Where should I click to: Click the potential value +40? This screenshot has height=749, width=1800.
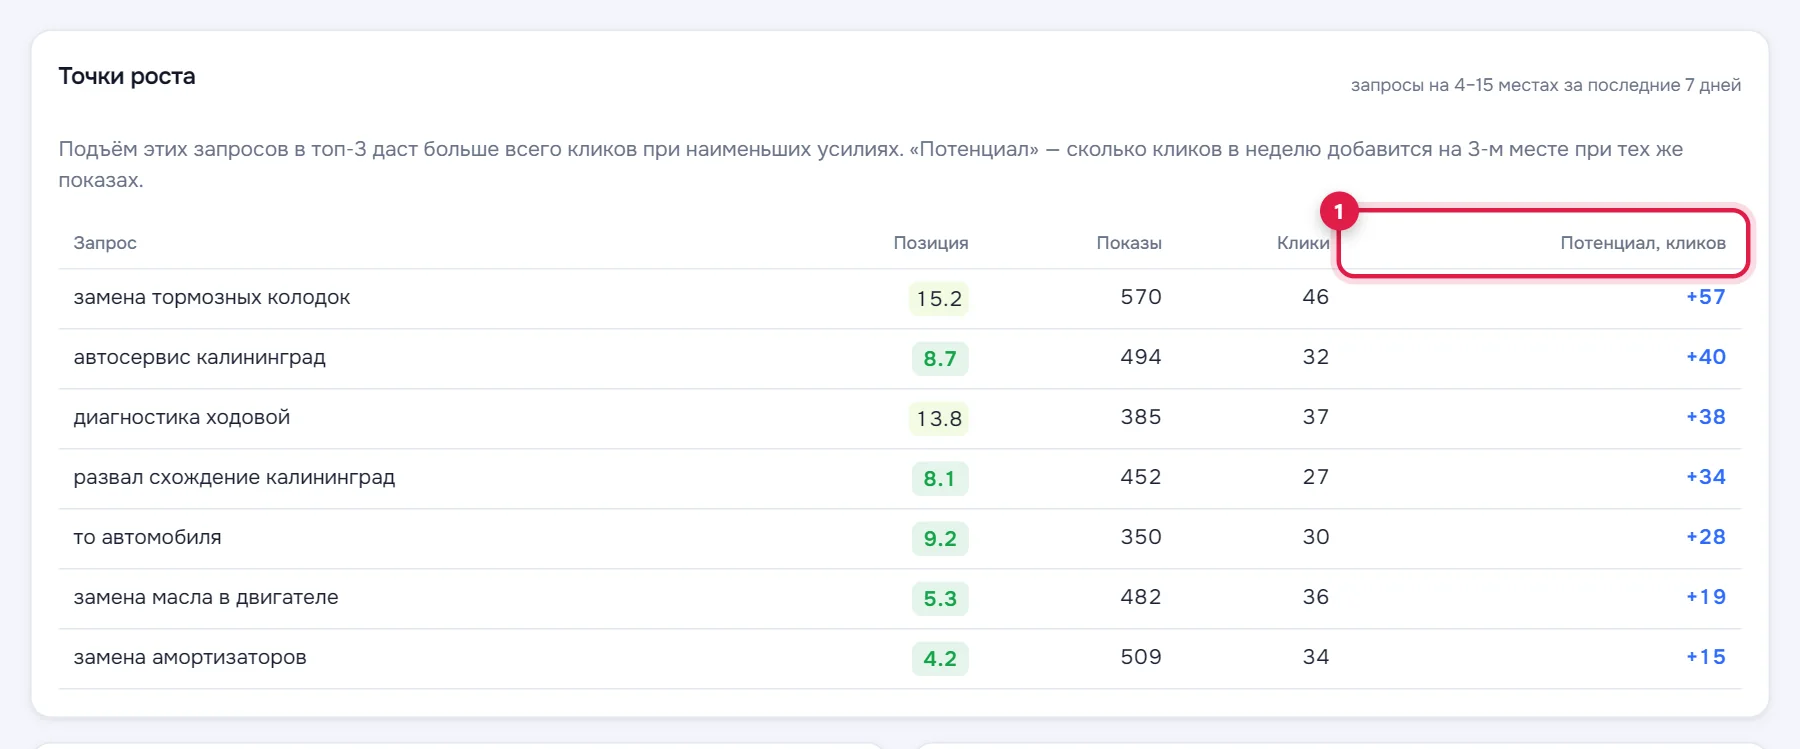point(1706,357)
